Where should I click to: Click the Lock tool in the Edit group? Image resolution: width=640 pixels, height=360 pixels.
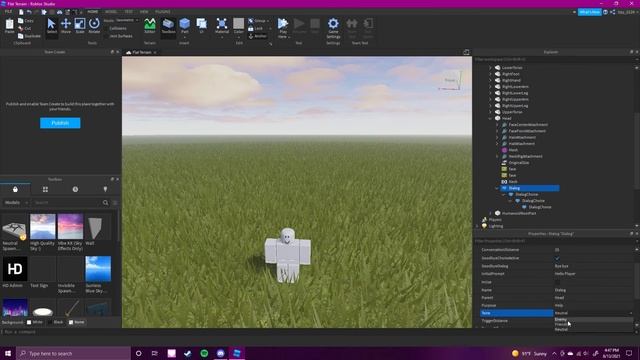256,29
